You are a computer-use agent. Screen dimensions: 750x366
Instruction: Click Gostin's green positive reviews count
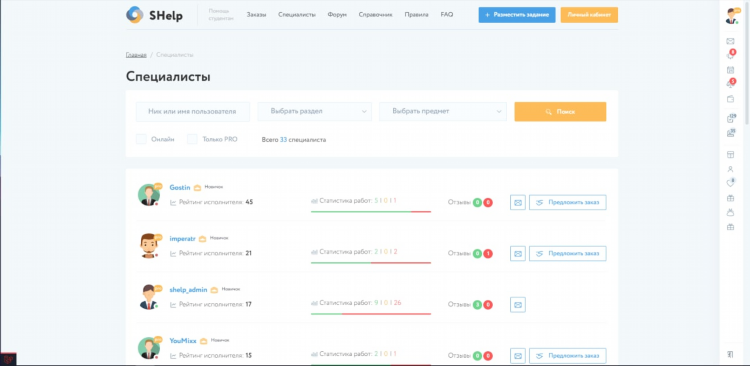pyautogui.click(x=477, y=202)
